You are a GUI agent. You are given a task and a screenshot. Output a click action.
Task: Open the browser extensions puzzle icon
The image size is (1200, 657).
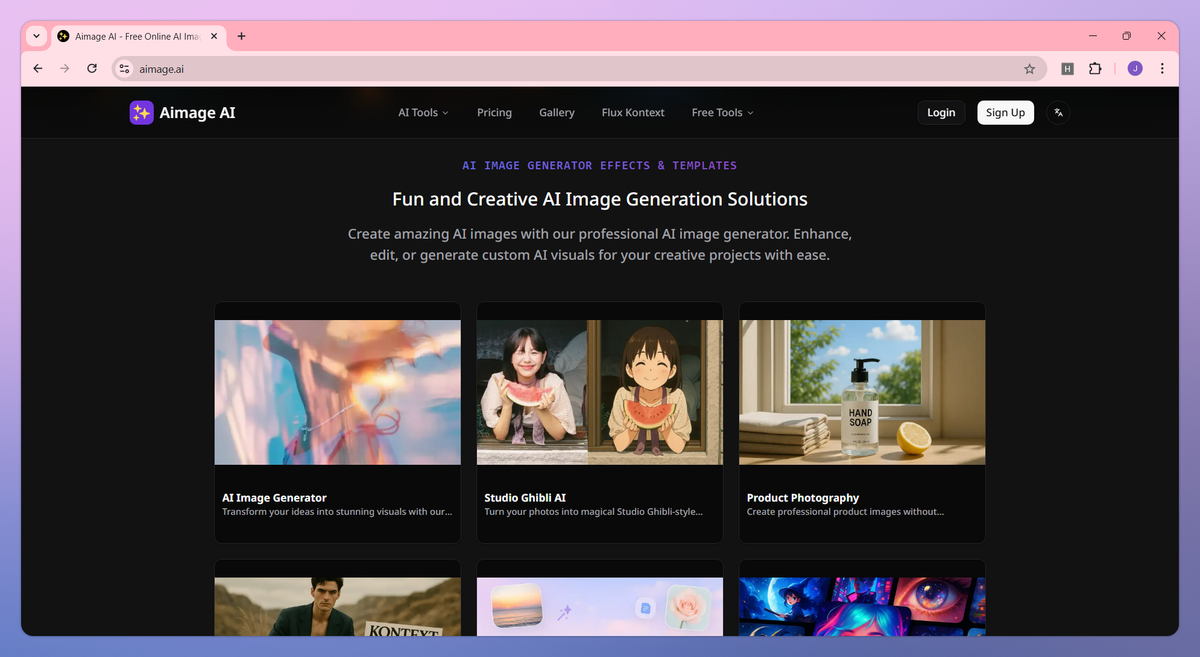pyautogui.click(x=1095, y=69)
